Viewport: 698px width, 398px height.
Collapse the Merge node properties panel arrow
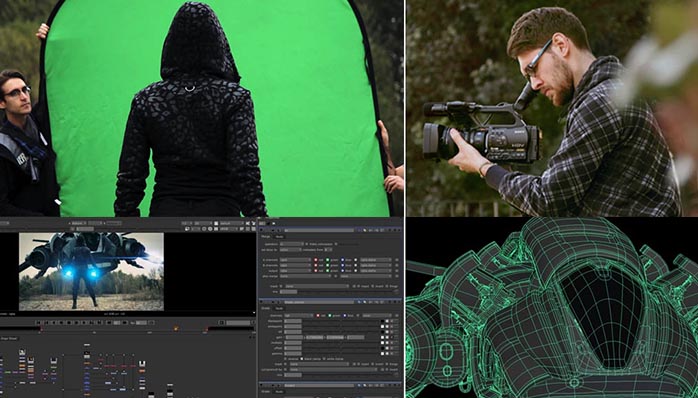tap(261, 230)
